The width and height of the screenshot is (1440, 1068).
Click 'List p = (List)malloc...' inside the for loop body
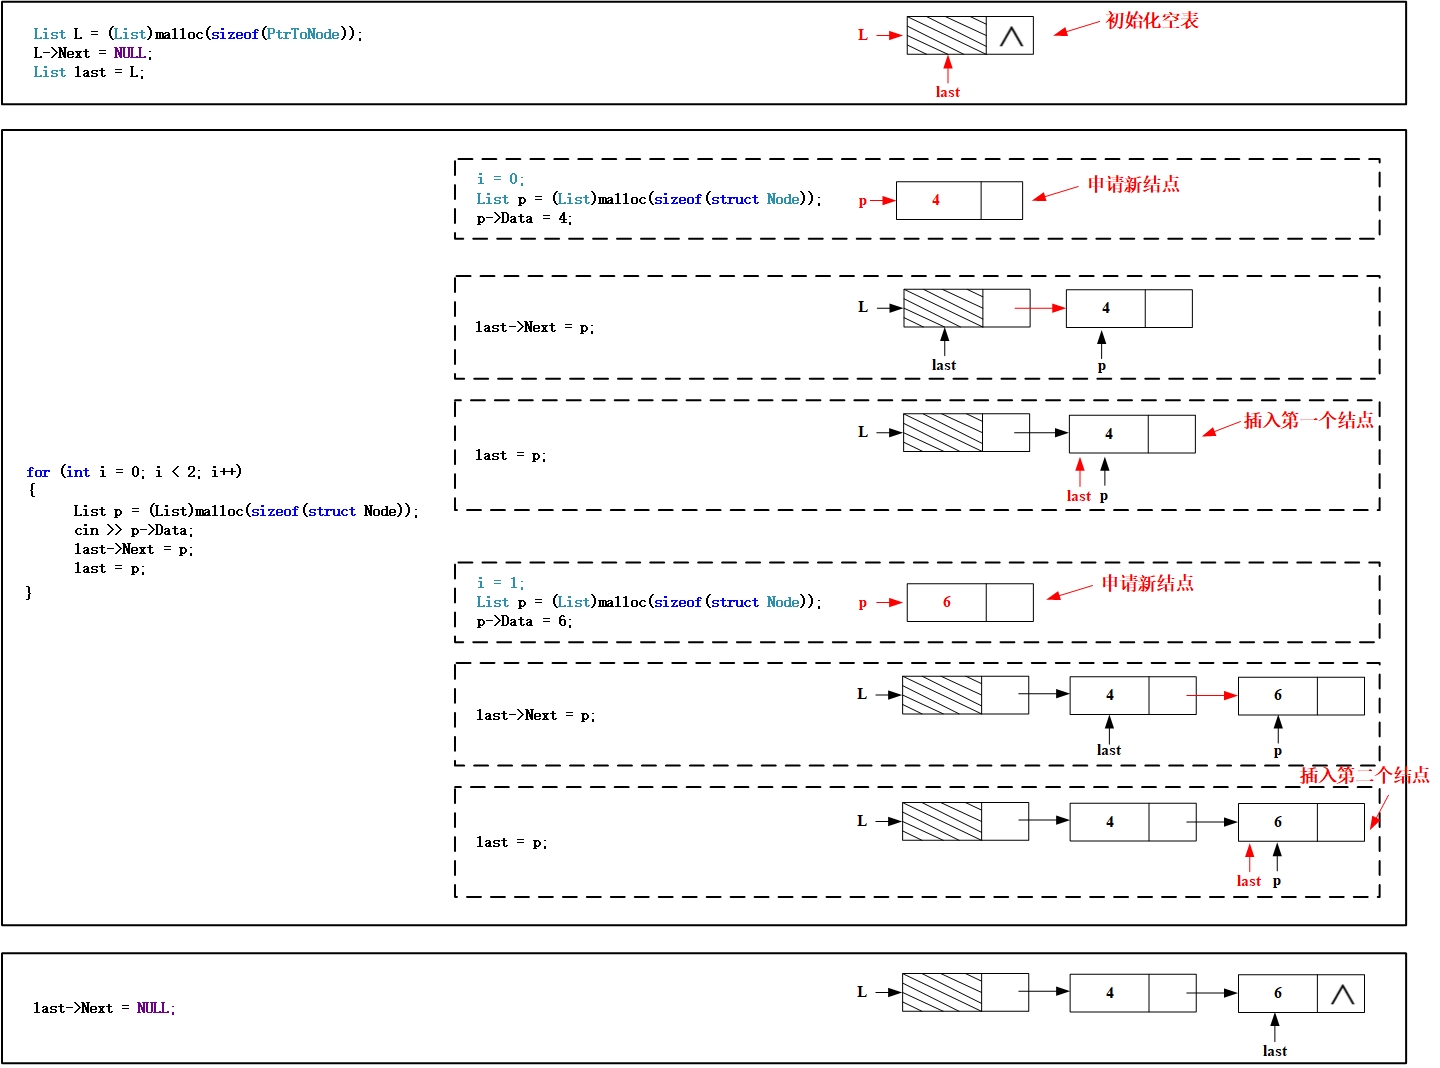[x=246, y=511]
